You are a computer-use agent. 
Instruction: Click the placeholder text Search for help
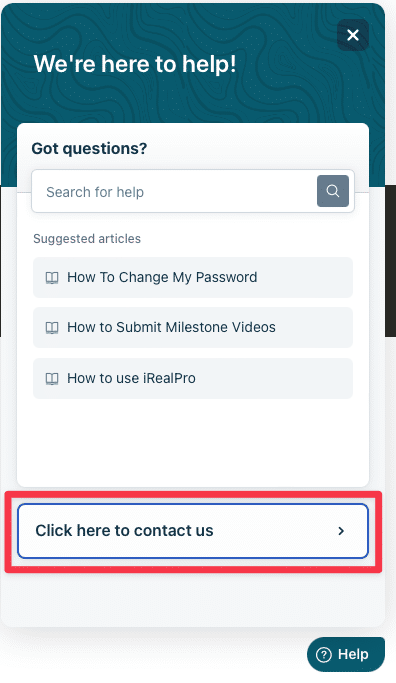click(x=95, y=192)
